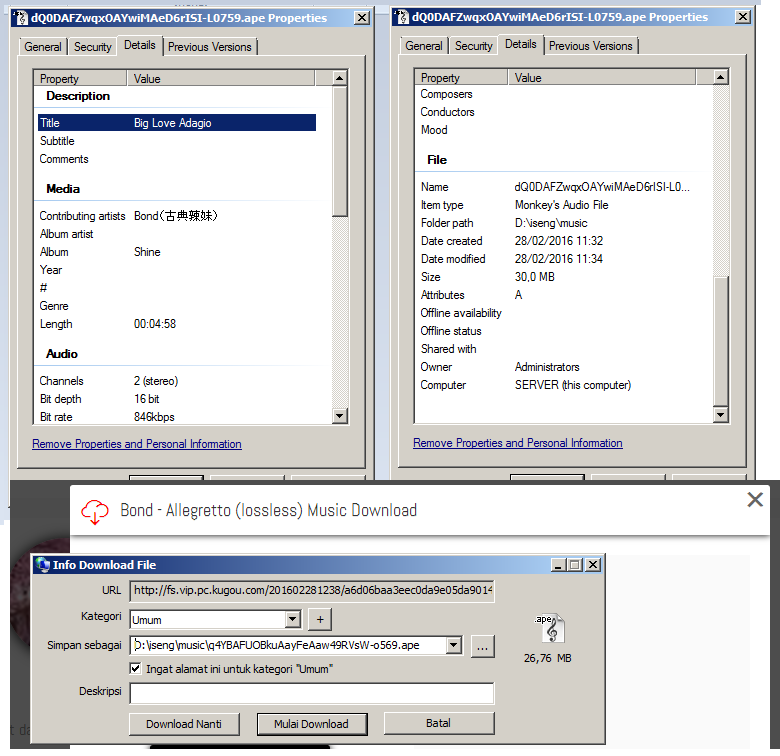Click the Info Download File title globe icon

click(x=43, y=565)
